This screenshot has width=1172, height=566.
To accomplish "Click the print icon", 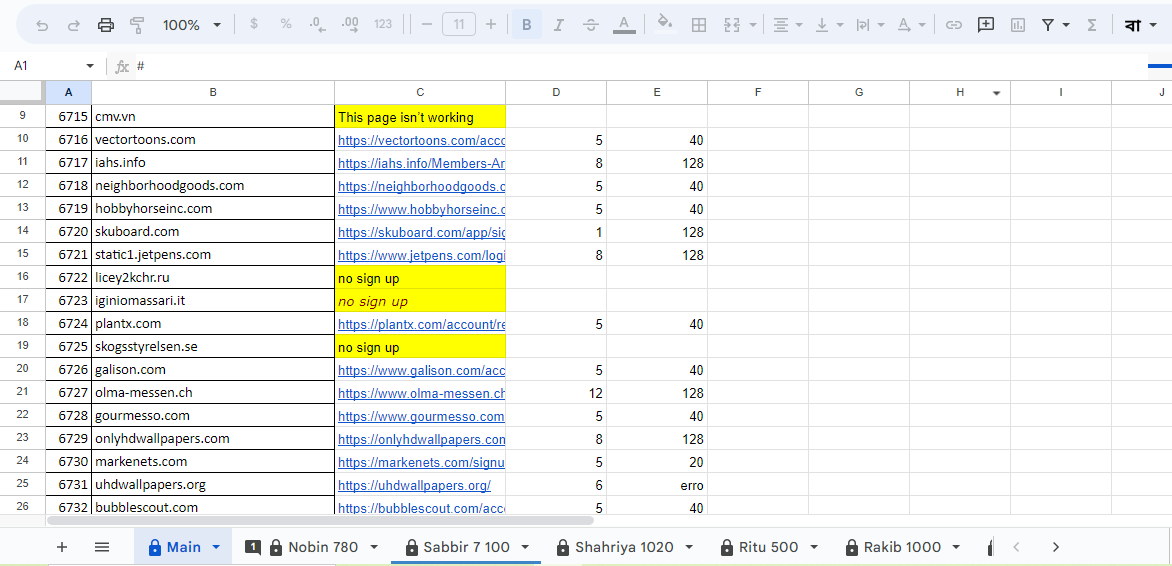I will (106, 25).
